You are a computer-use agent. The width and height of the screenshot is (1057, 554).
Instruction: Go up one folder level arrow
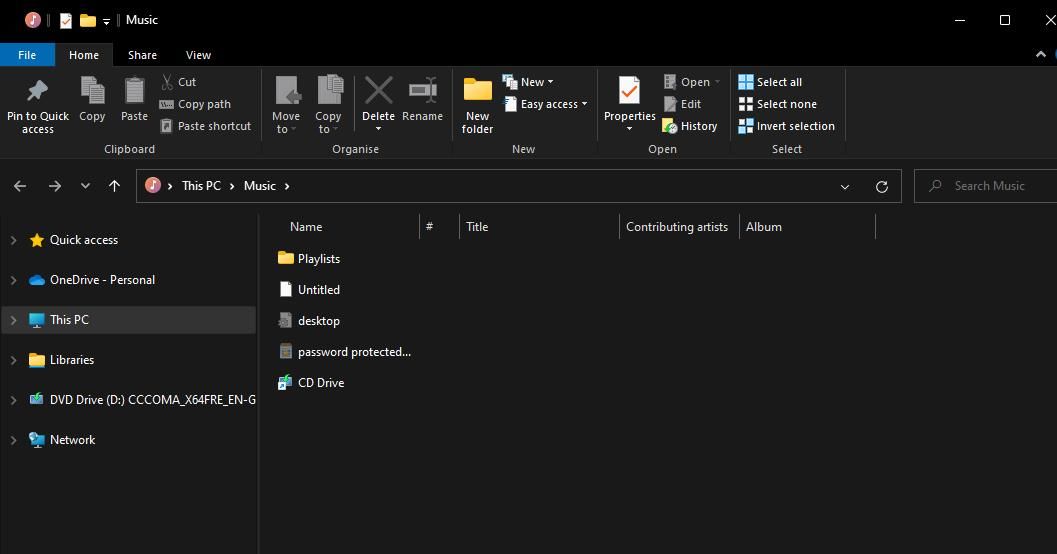[114, 186]
